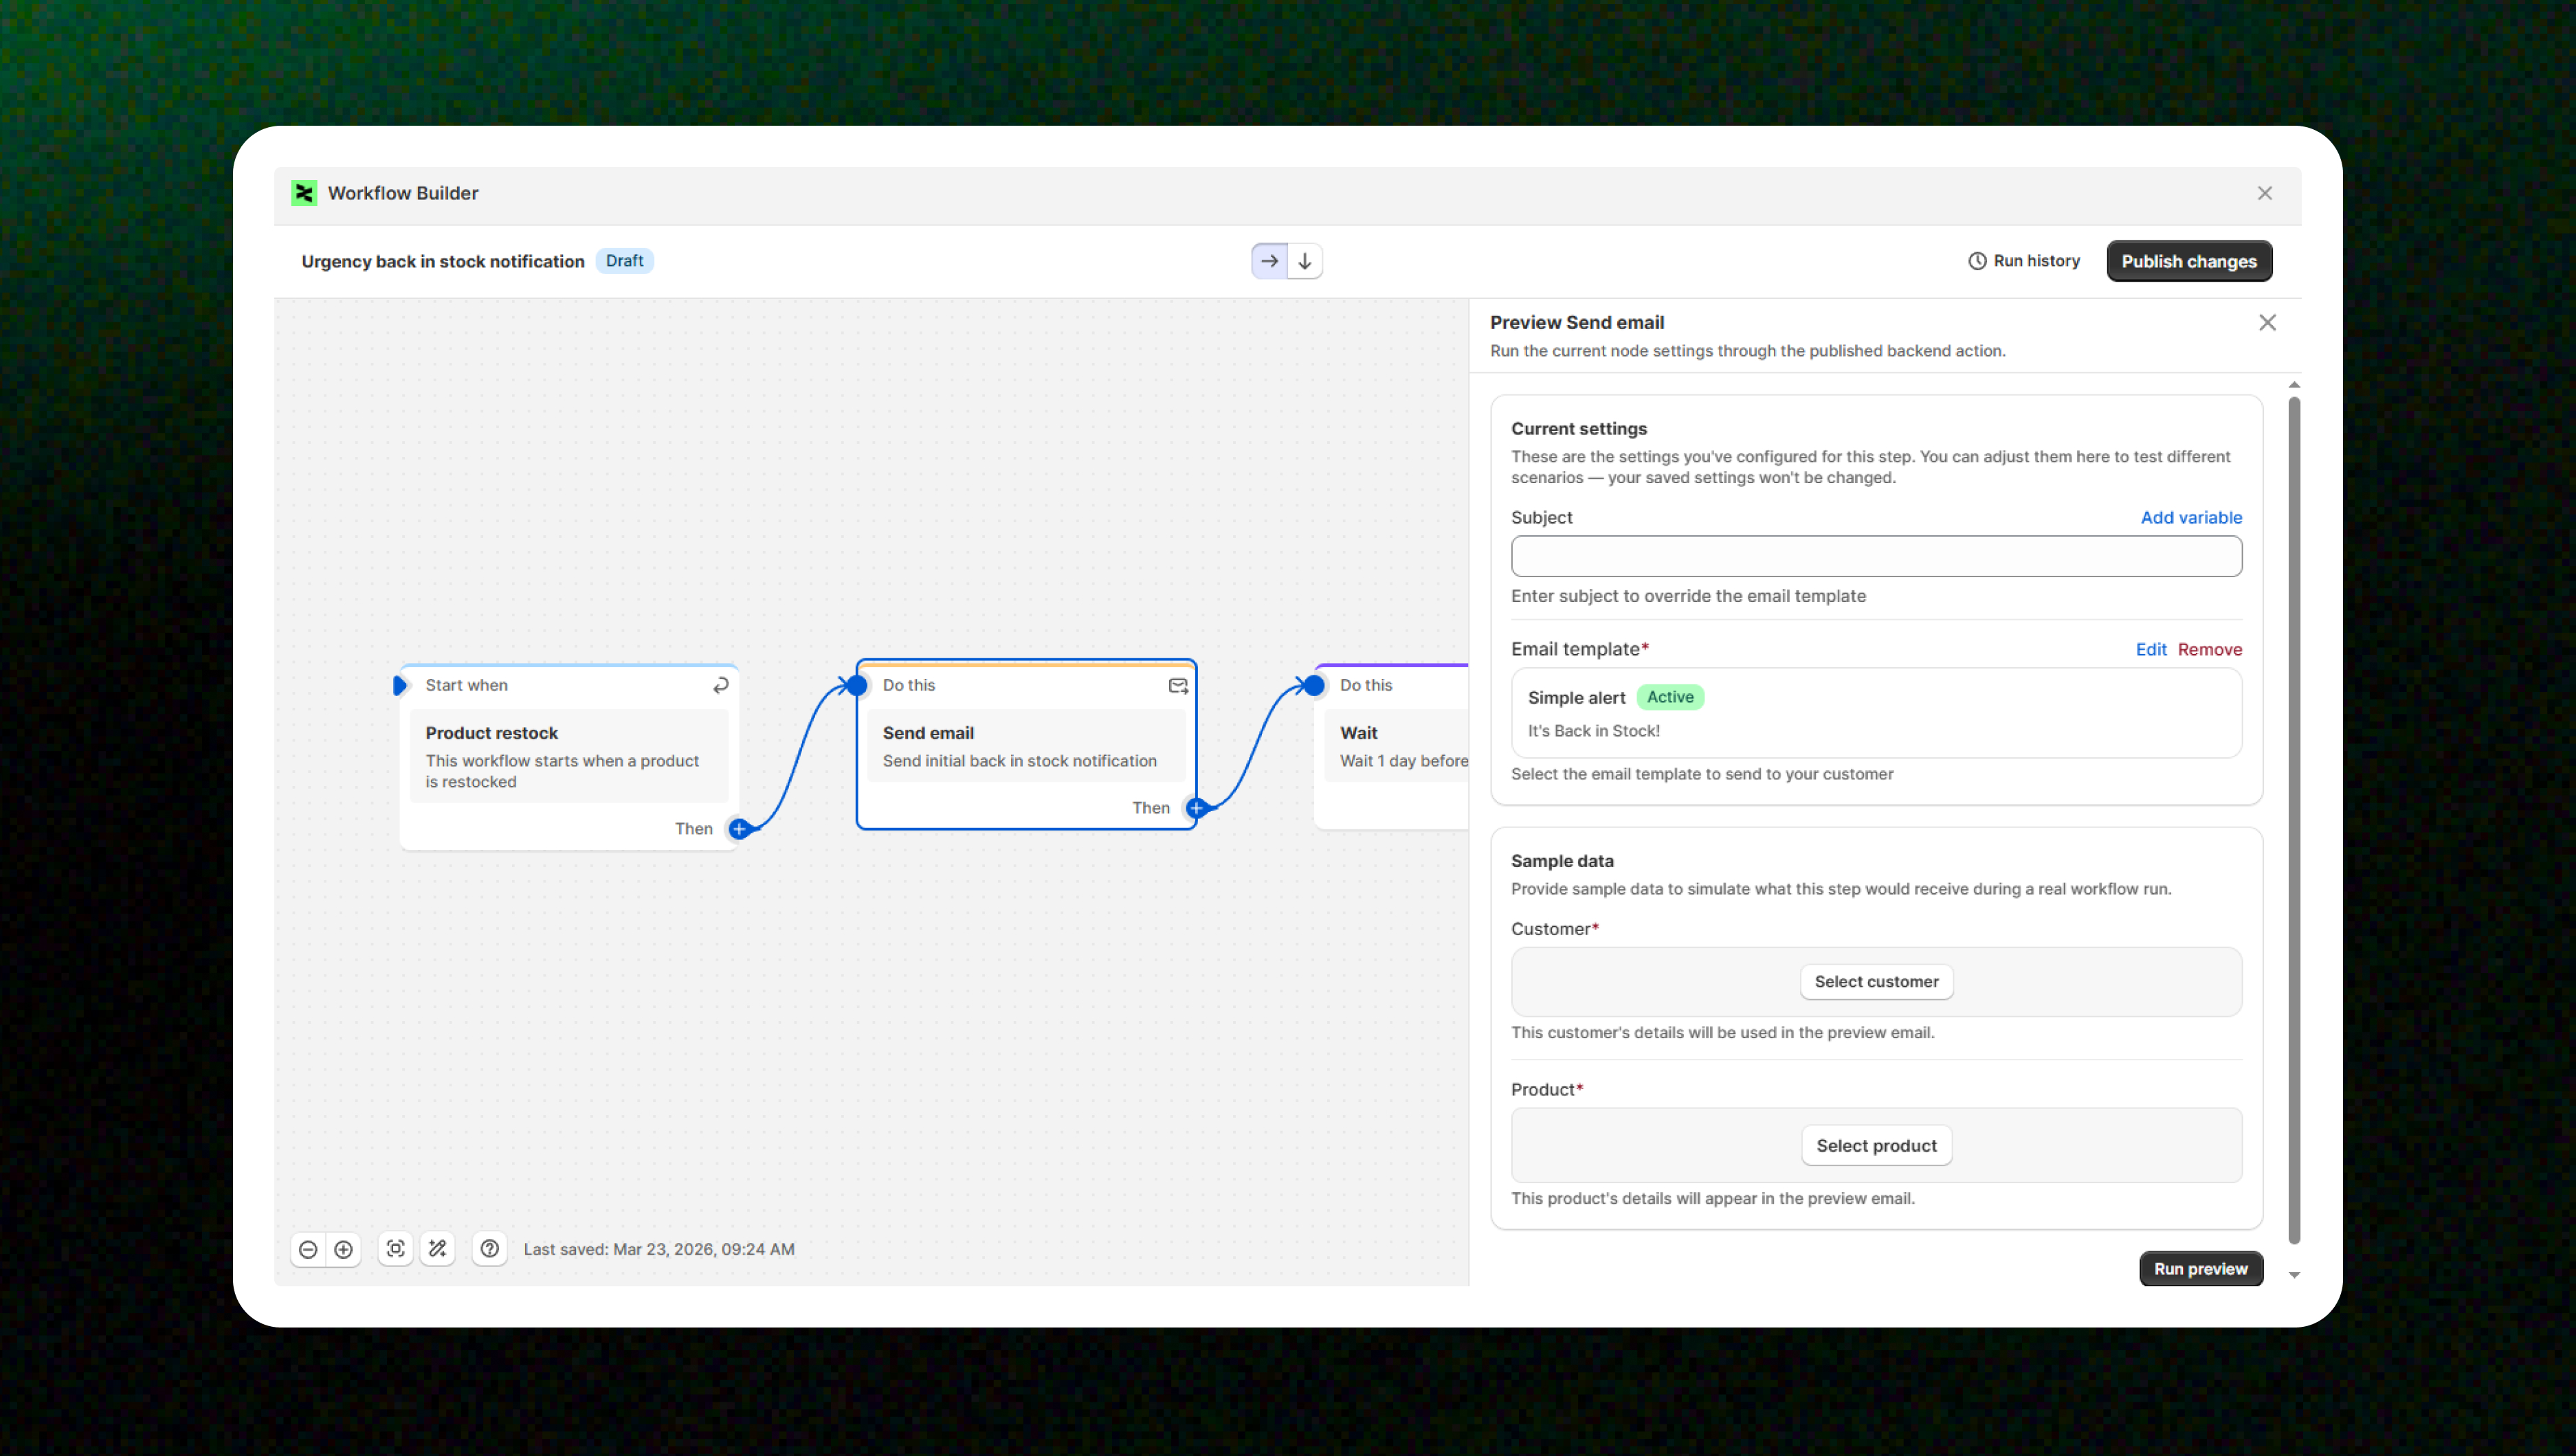
Task: Click the Select product button
Action: [x=1876, y=1146]
